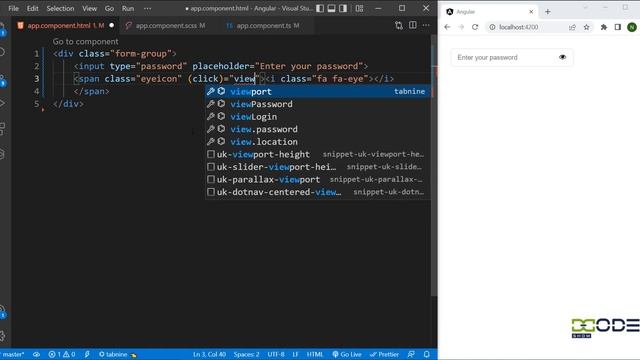Open the Selection menu
640x360 pixels.
click(x=60, y=8)
